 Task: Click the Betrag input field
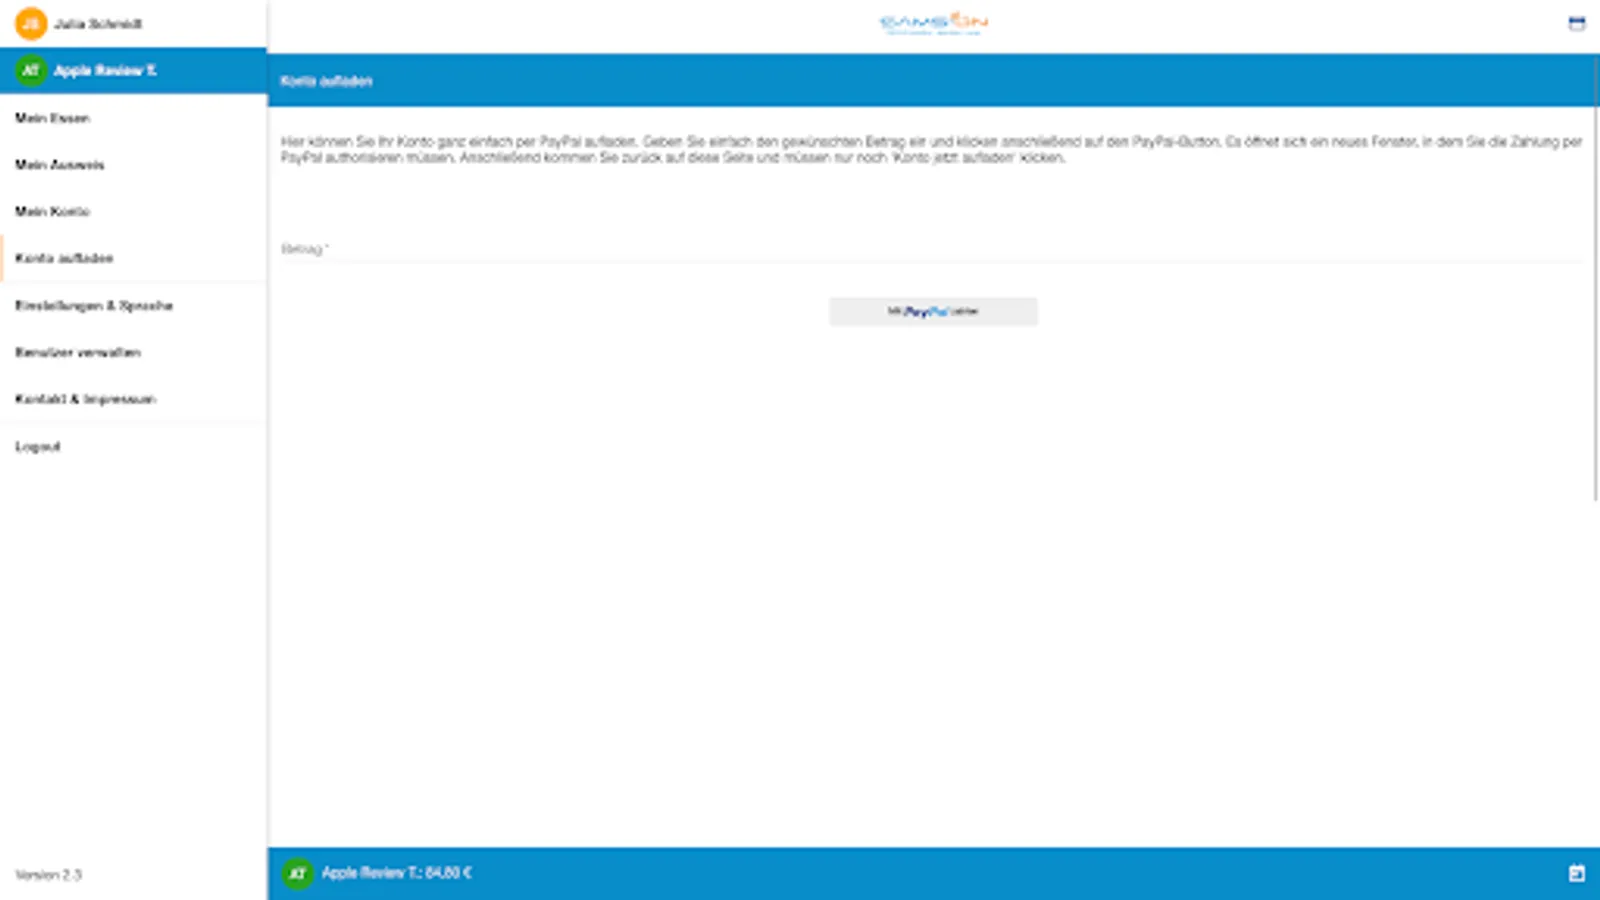pyautogui.click(x=932, y=249)
